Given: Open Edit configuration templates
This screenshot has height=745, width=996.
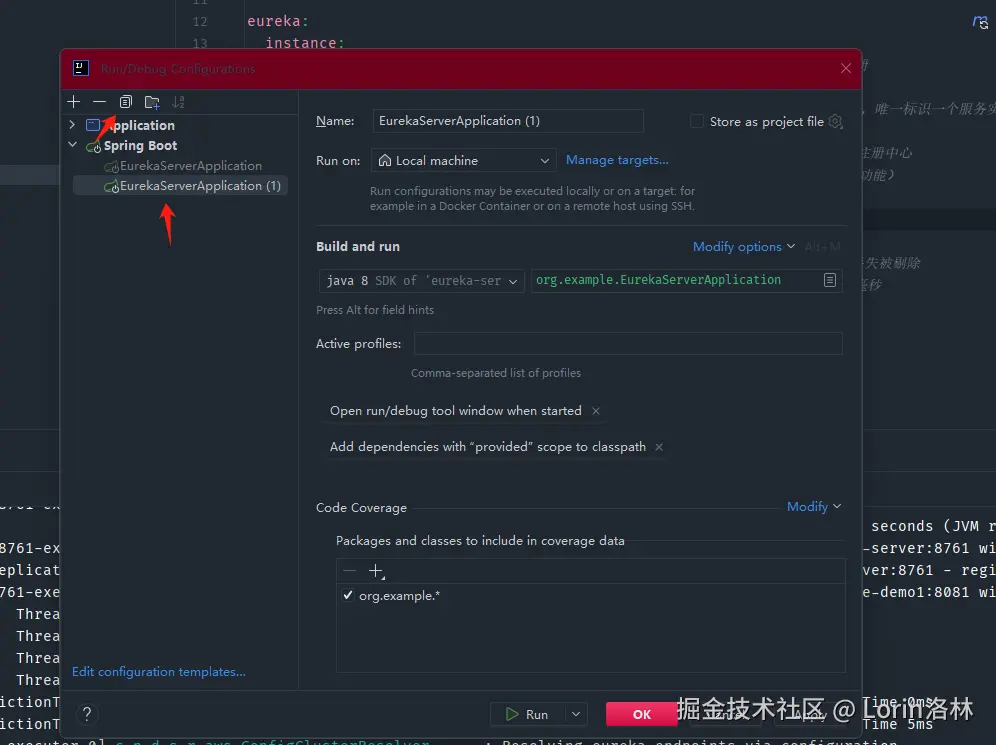Looking at the screenshot, I should (159, 671).
